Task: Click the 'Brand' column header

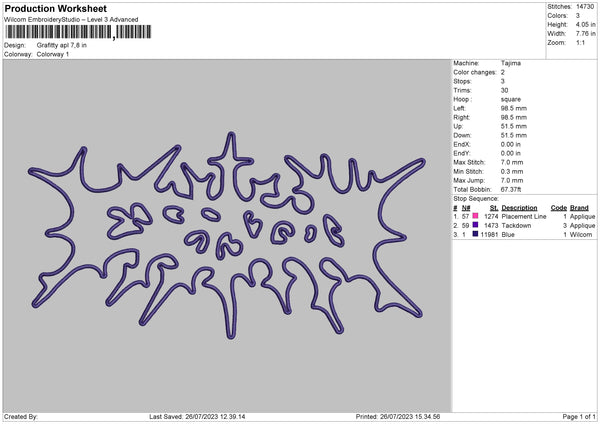Action: 579,208
